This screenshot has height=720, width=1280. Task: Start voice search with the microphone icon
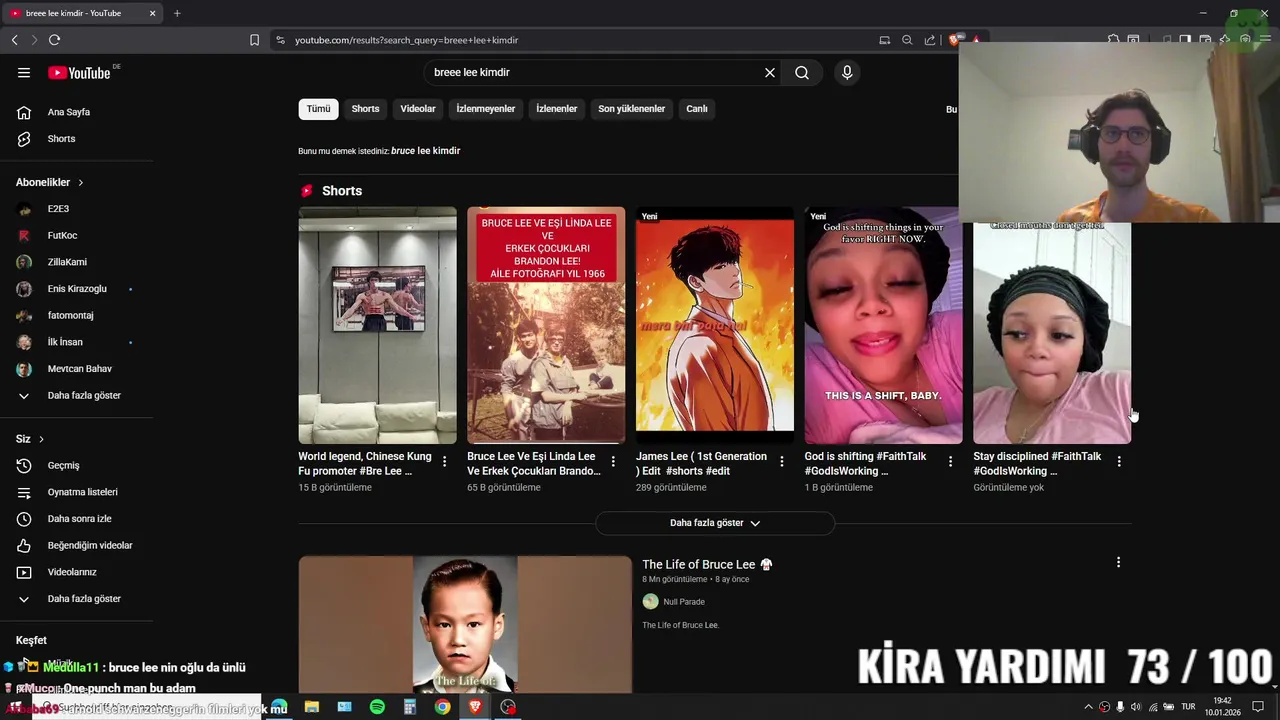click(847, 72)
